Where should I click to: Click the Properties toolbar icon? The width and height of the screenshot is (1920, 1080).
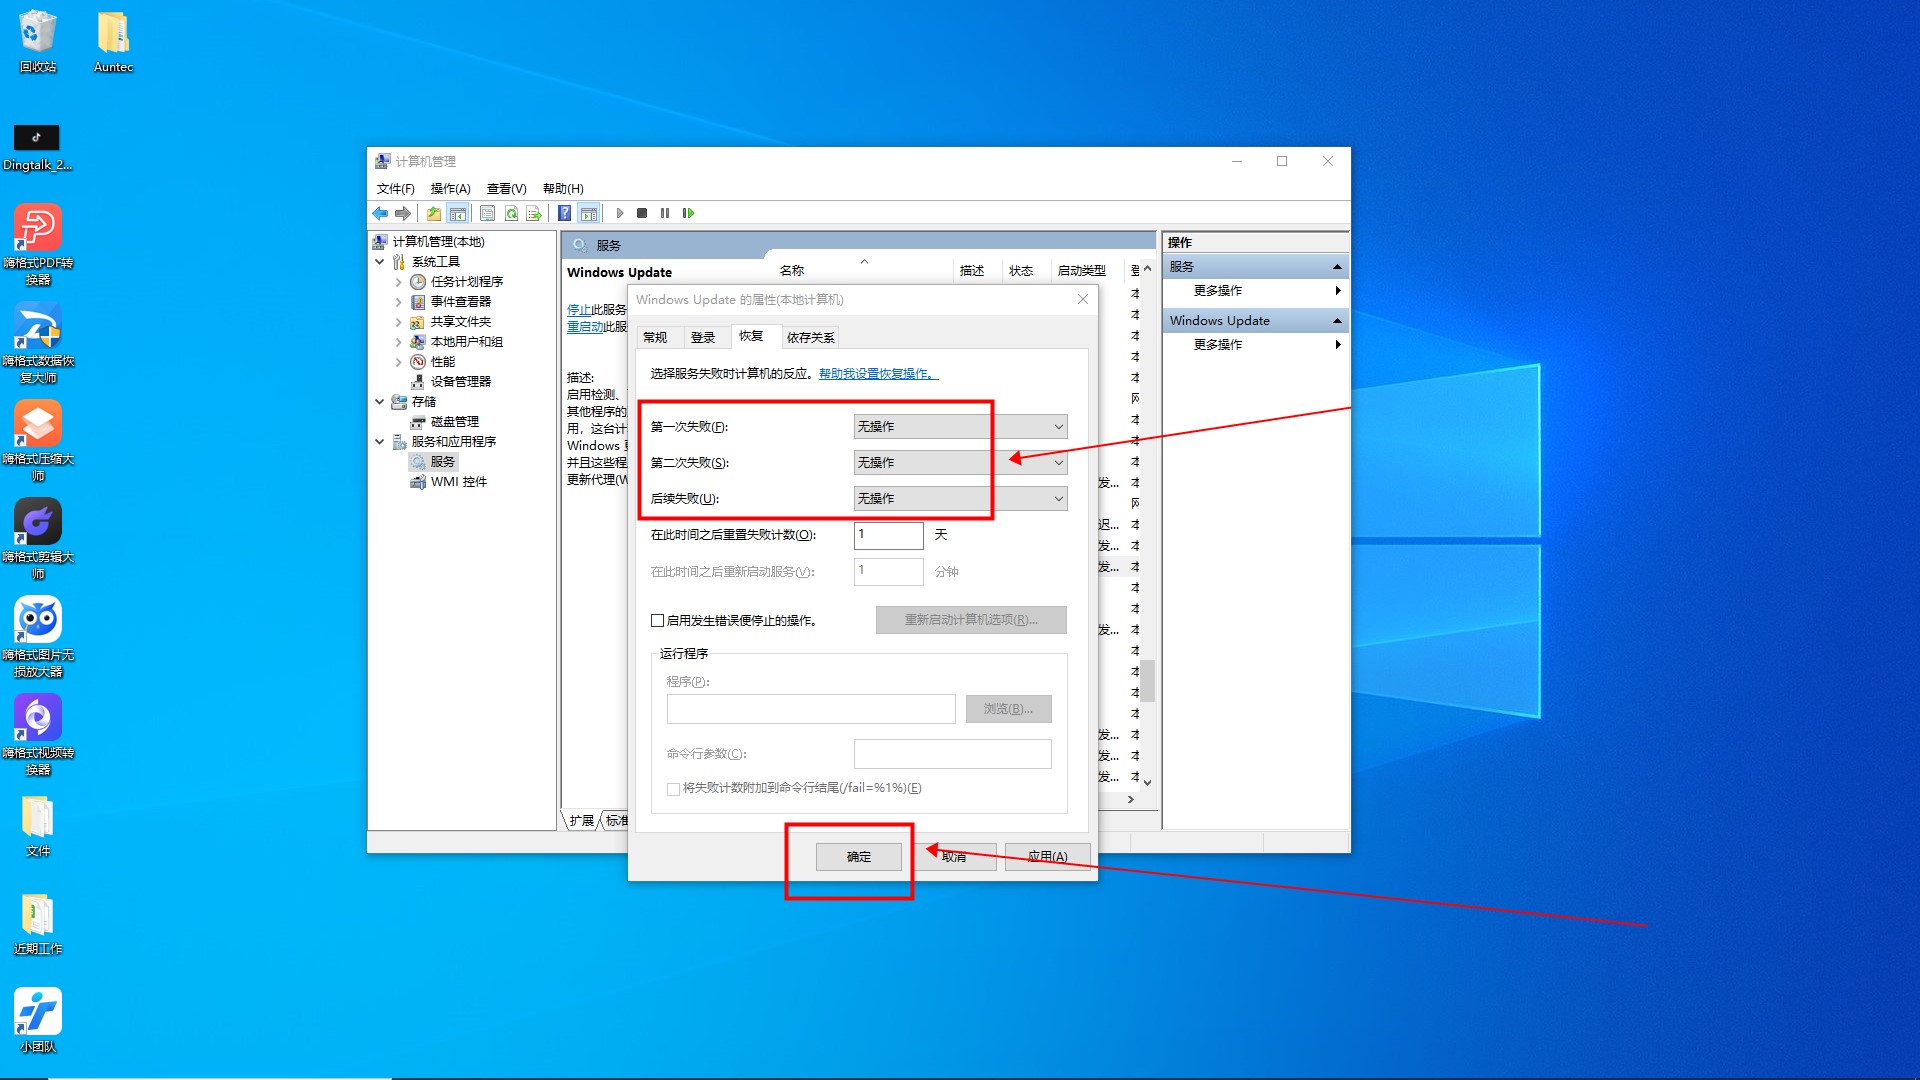tap(488, 213)
